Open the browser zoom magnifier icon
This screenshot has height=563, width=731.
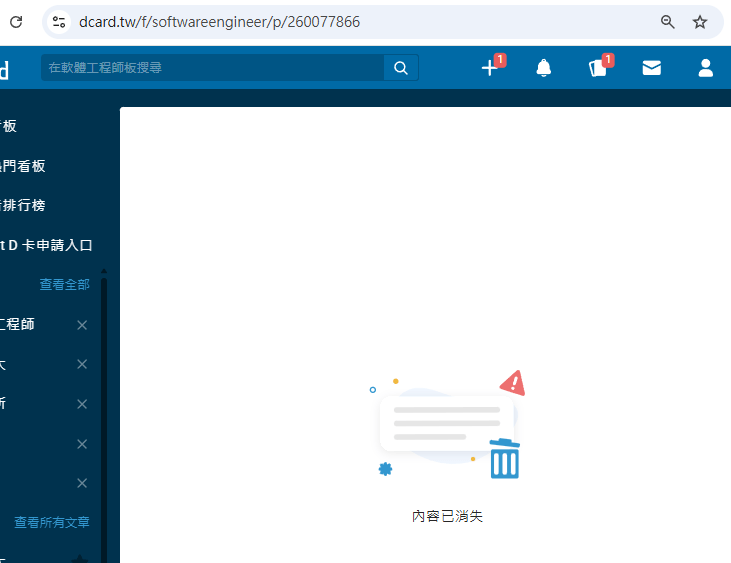pyautogui.click(x=668, y=22)
